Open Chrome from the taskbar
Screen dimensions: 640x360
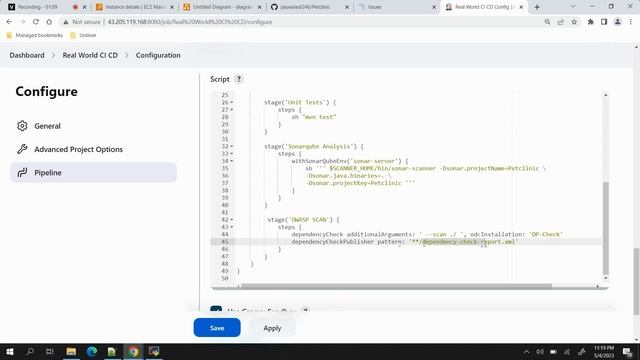133,351
